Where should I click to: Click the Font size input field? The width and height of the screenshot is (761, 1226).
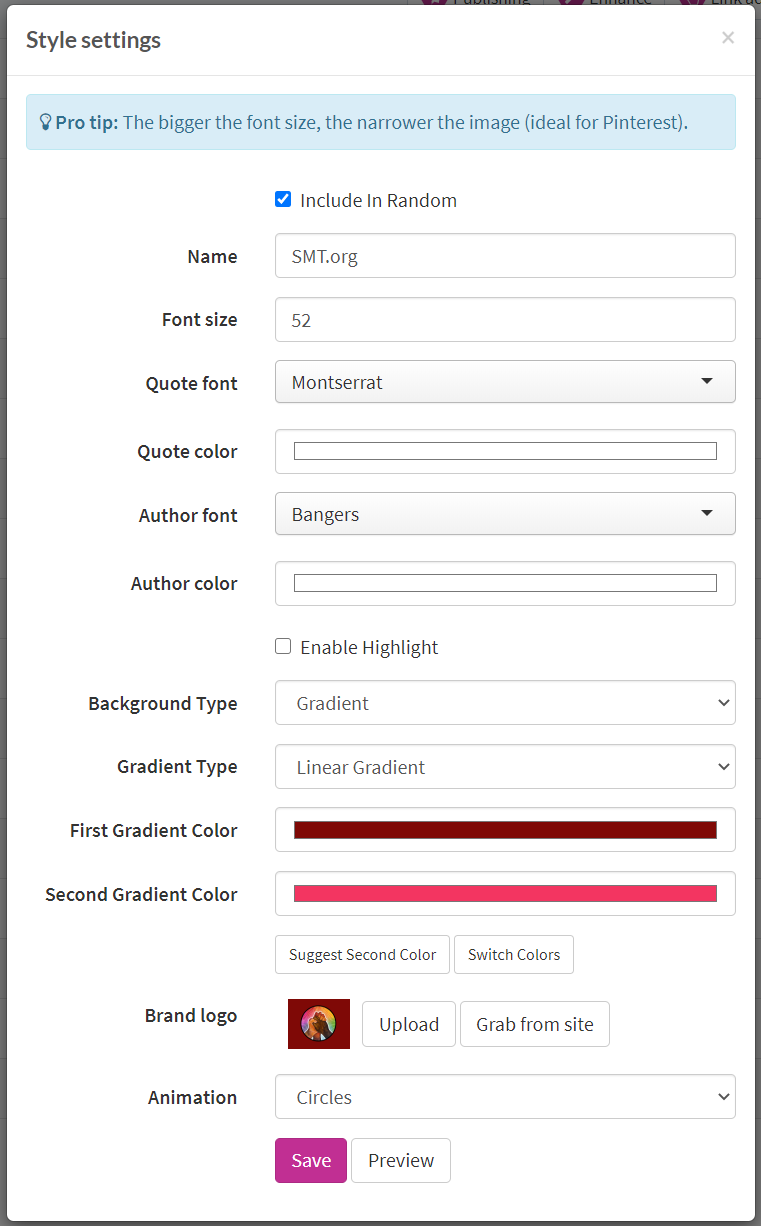pyautogui.click(x=505, y=320)
